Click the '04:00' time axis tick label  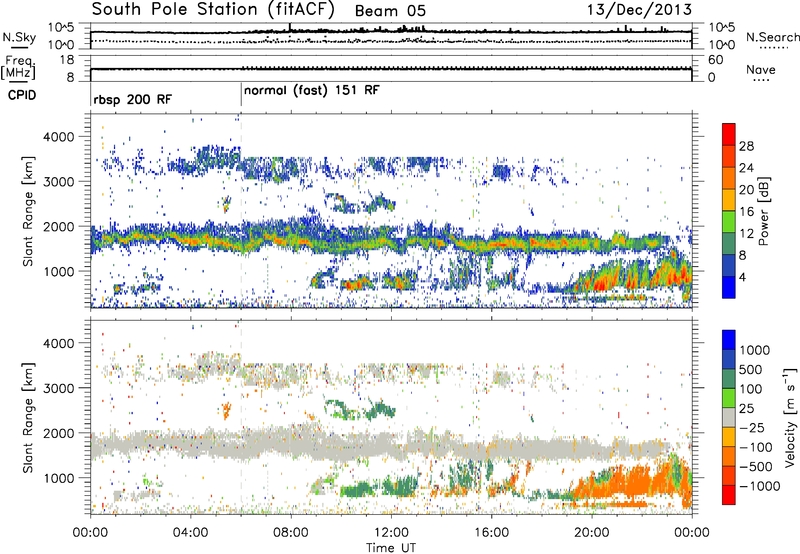190,533
